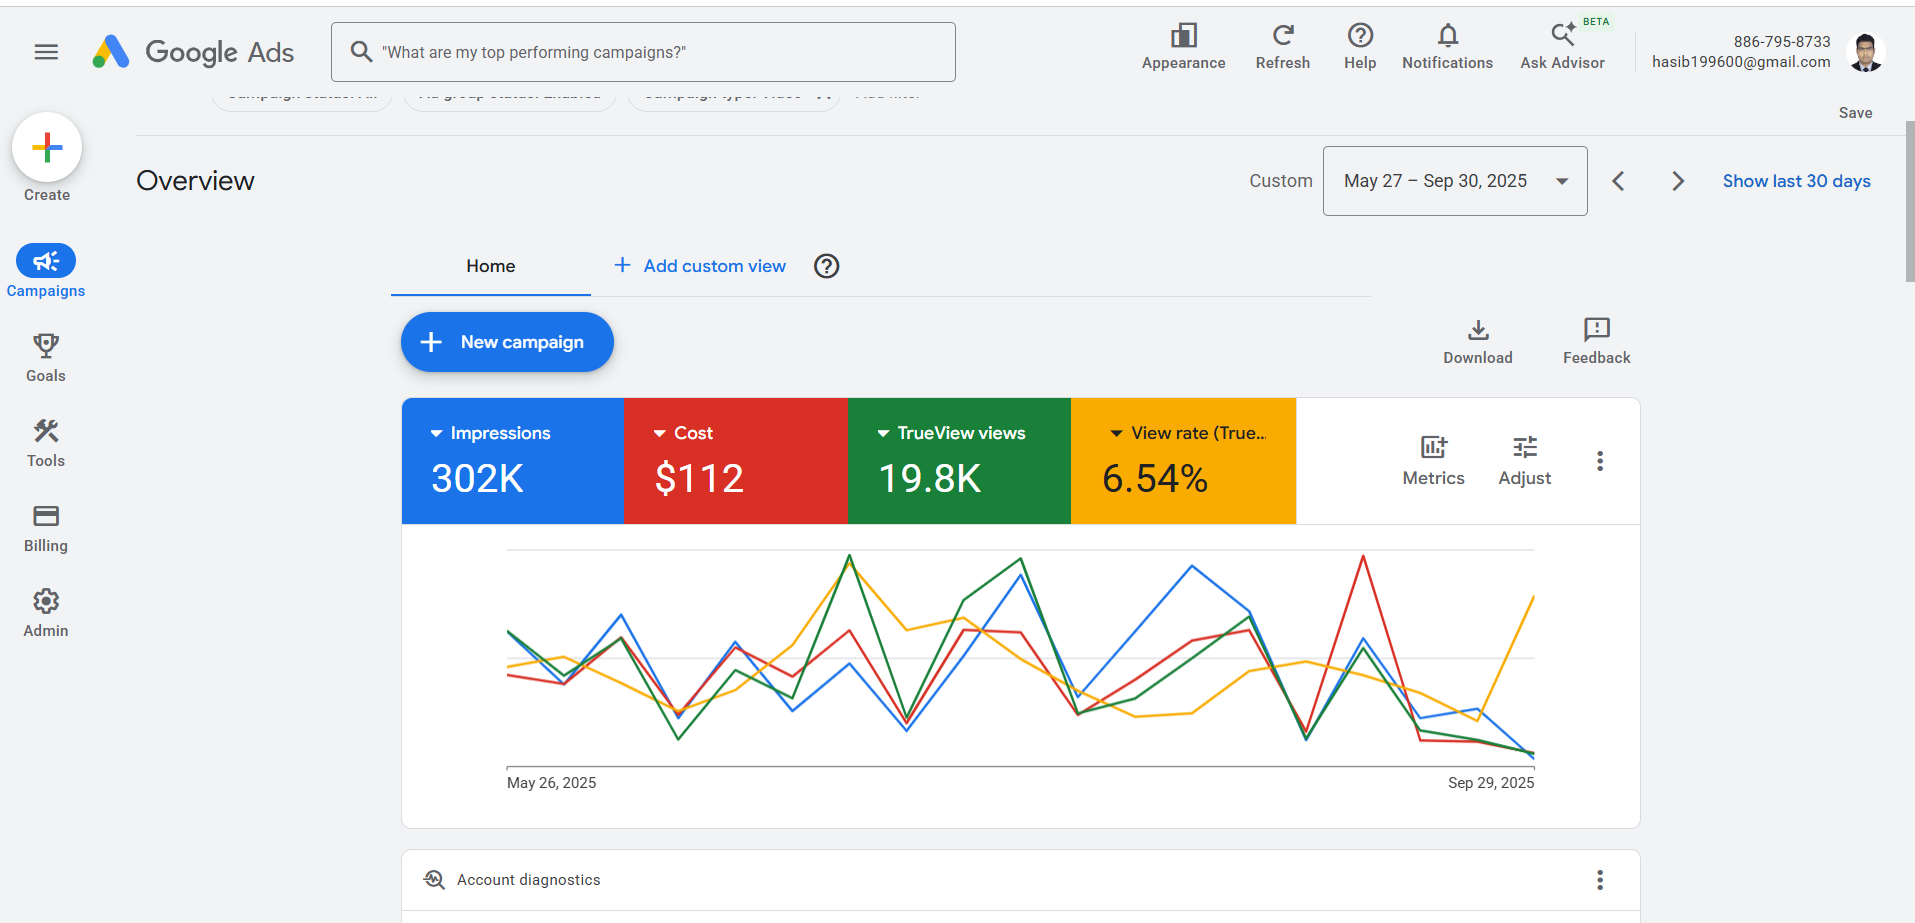The height and width of the screenshot is (923, 1915).
Task: Focus the search campaigns input field
Action: 643,52
